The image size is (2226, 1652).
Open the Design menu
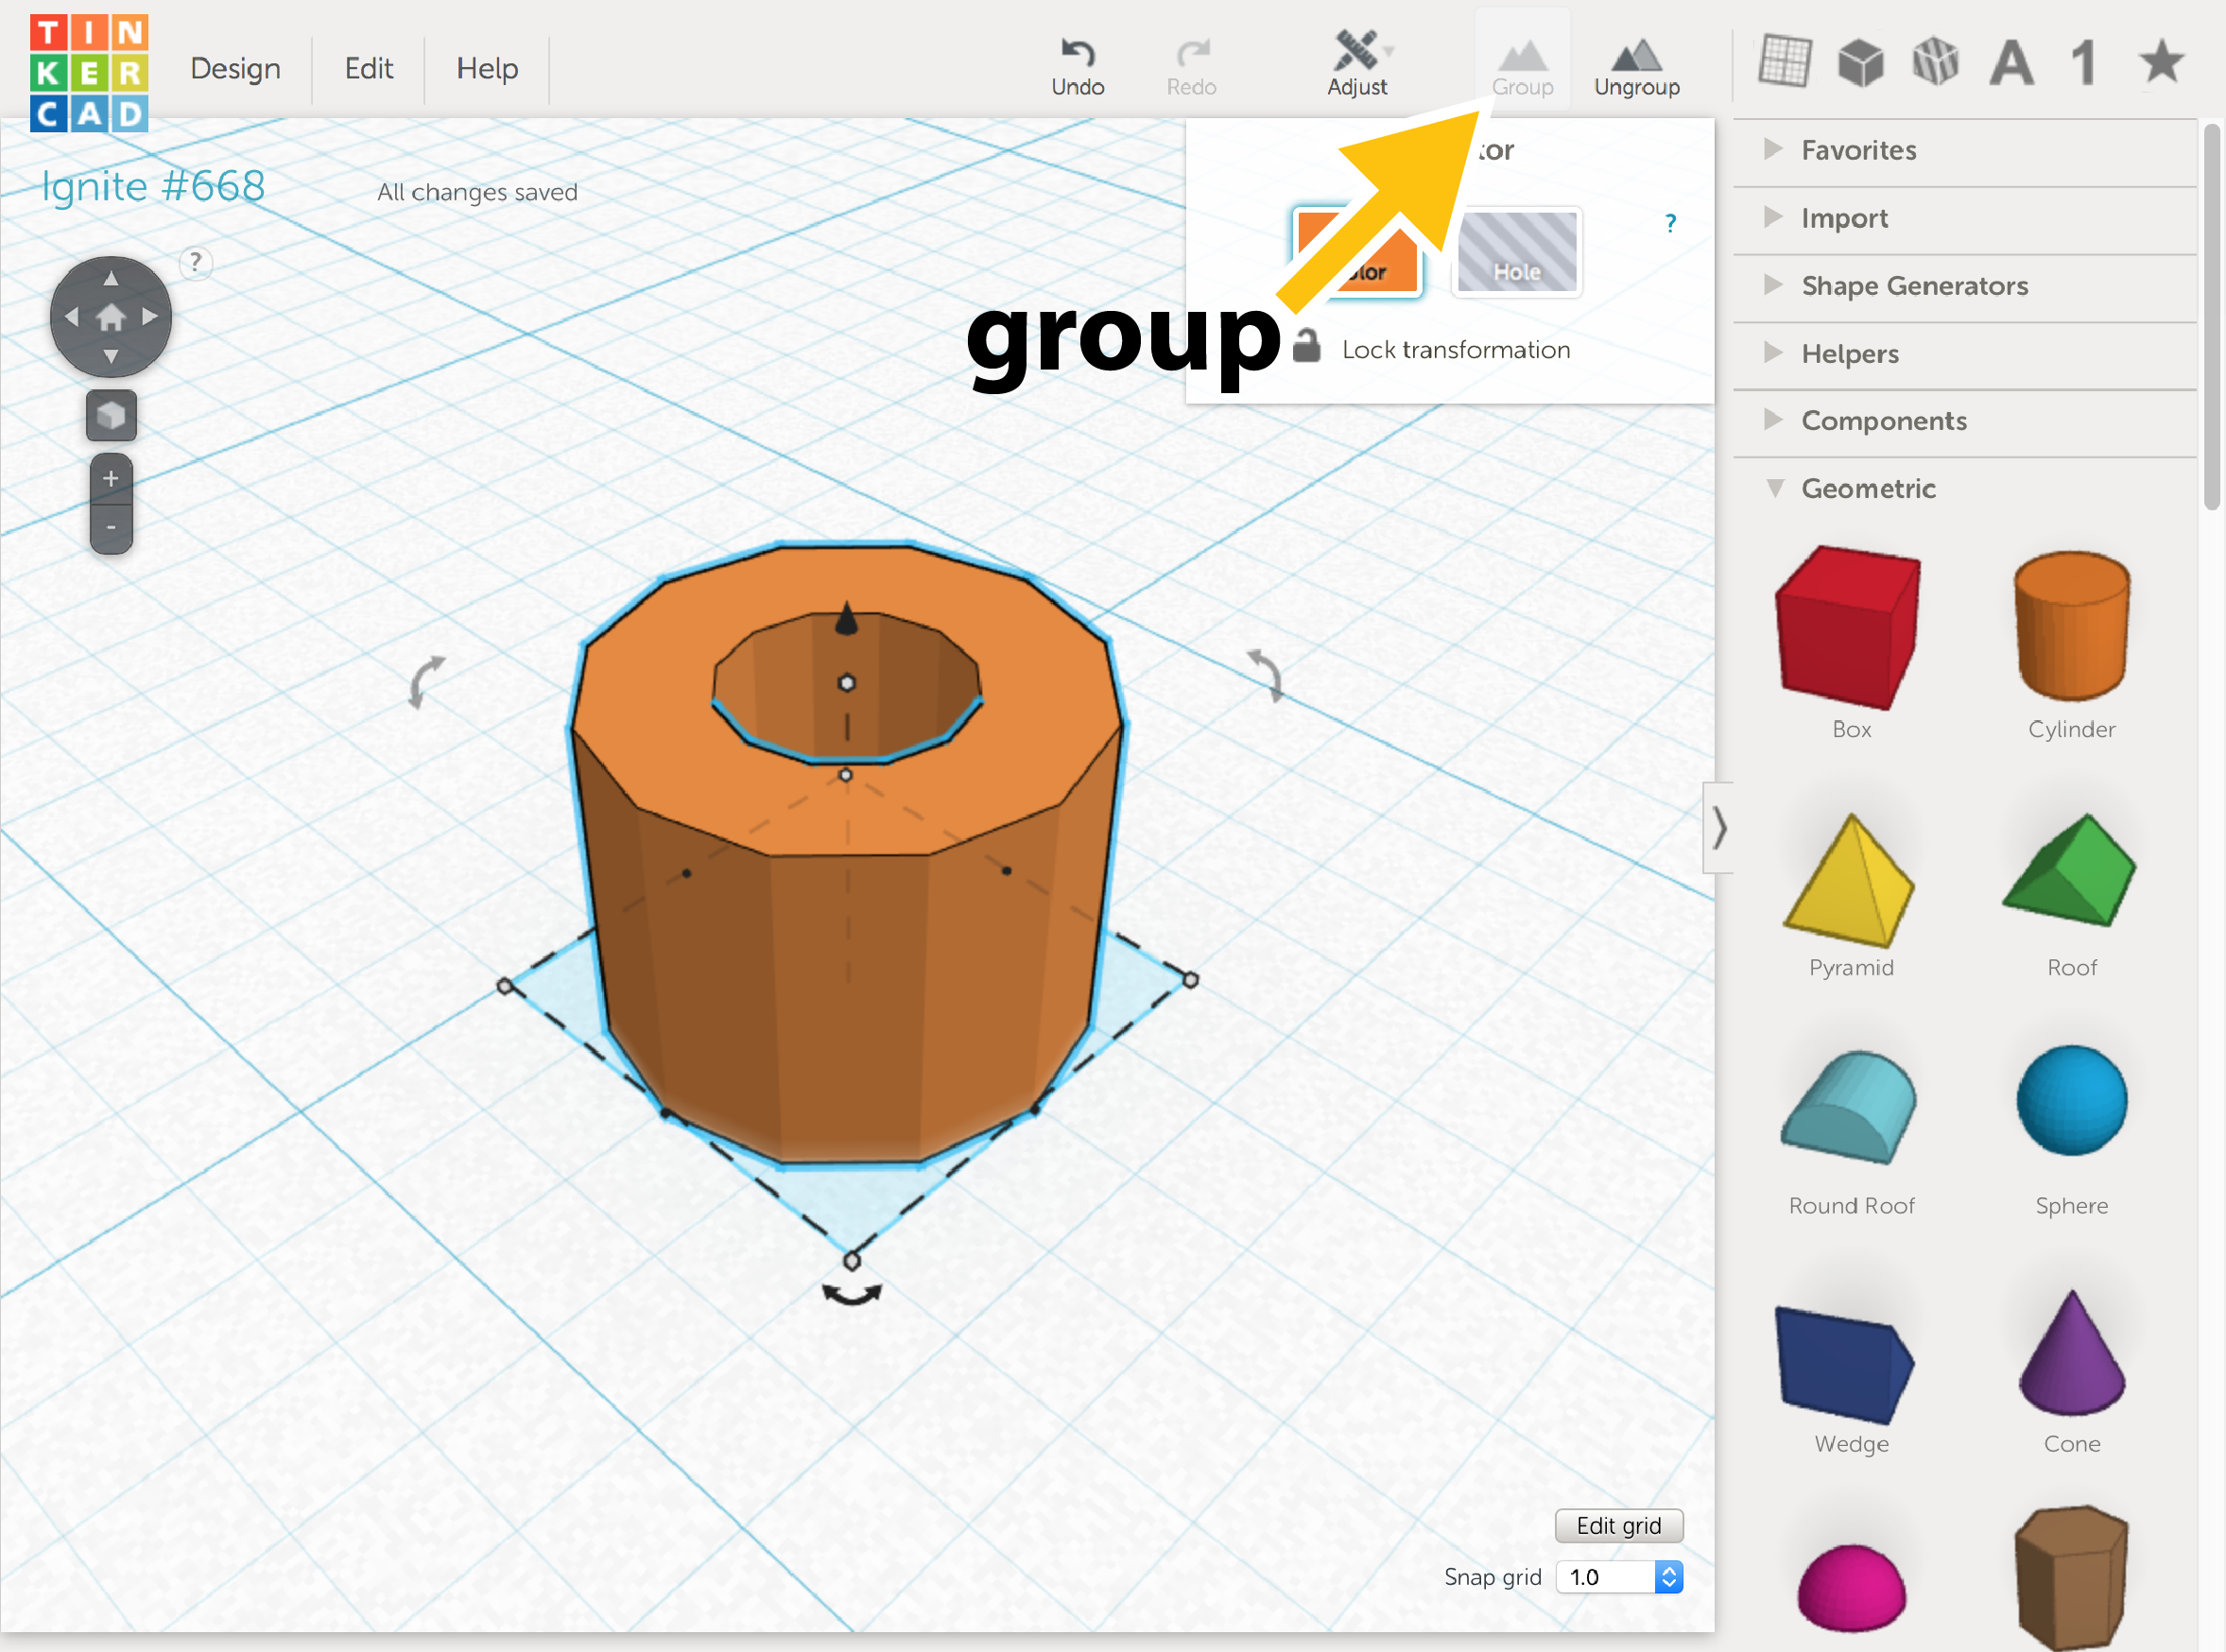point(234,68)
